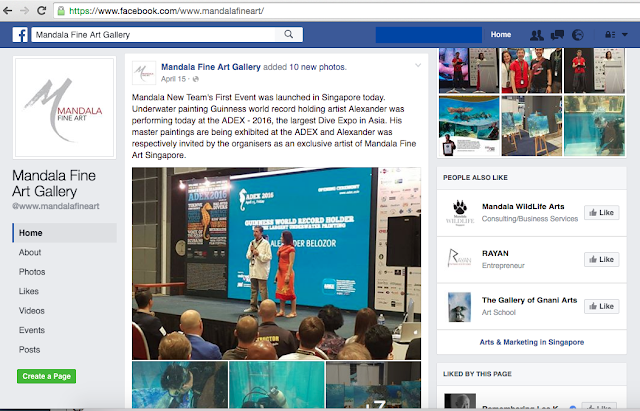Like The Gallery of Gnani Arts page
Screen dimensions: 640x411
coord(602,307)
